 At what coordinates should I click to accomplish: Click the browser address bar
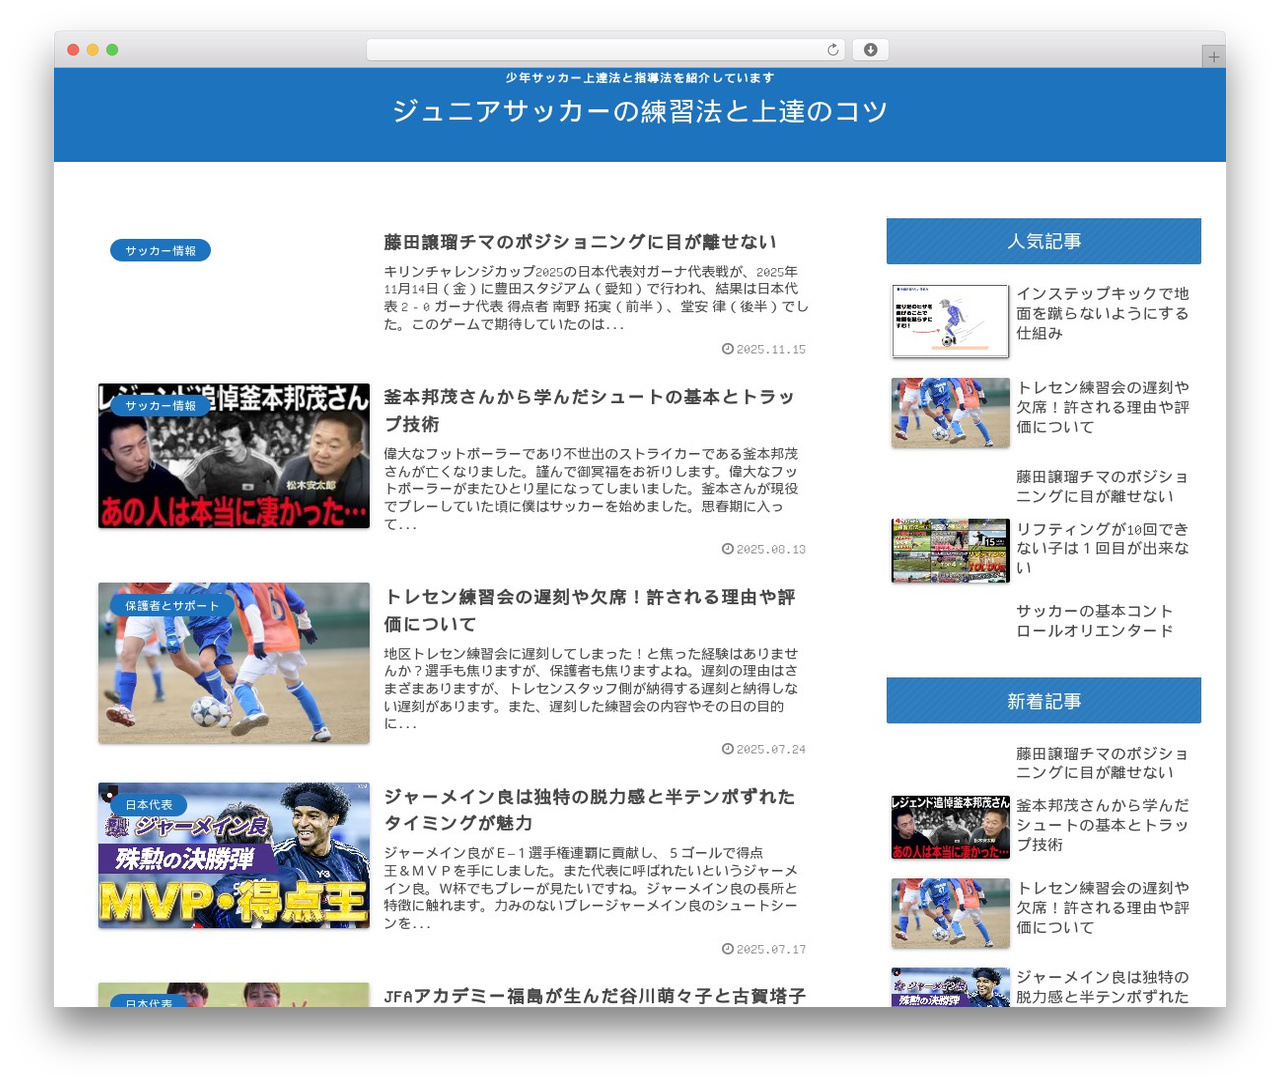(605, 50)
